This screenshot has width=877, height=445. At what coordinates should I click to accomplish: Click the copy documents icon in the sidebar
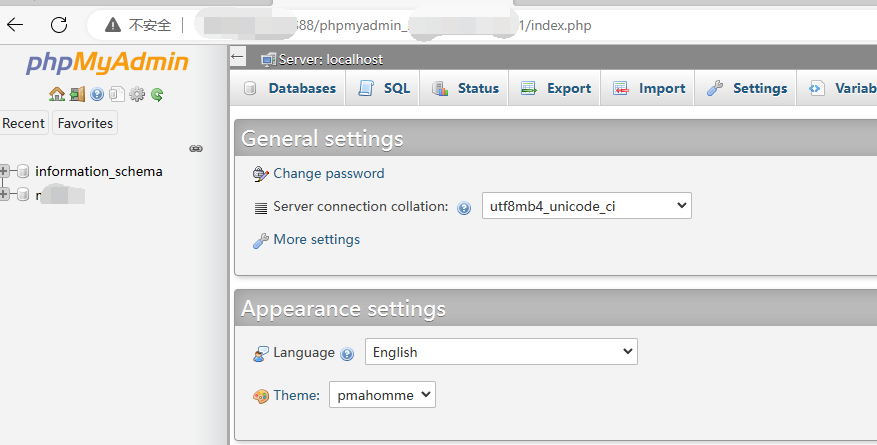[x=117, y=95]
